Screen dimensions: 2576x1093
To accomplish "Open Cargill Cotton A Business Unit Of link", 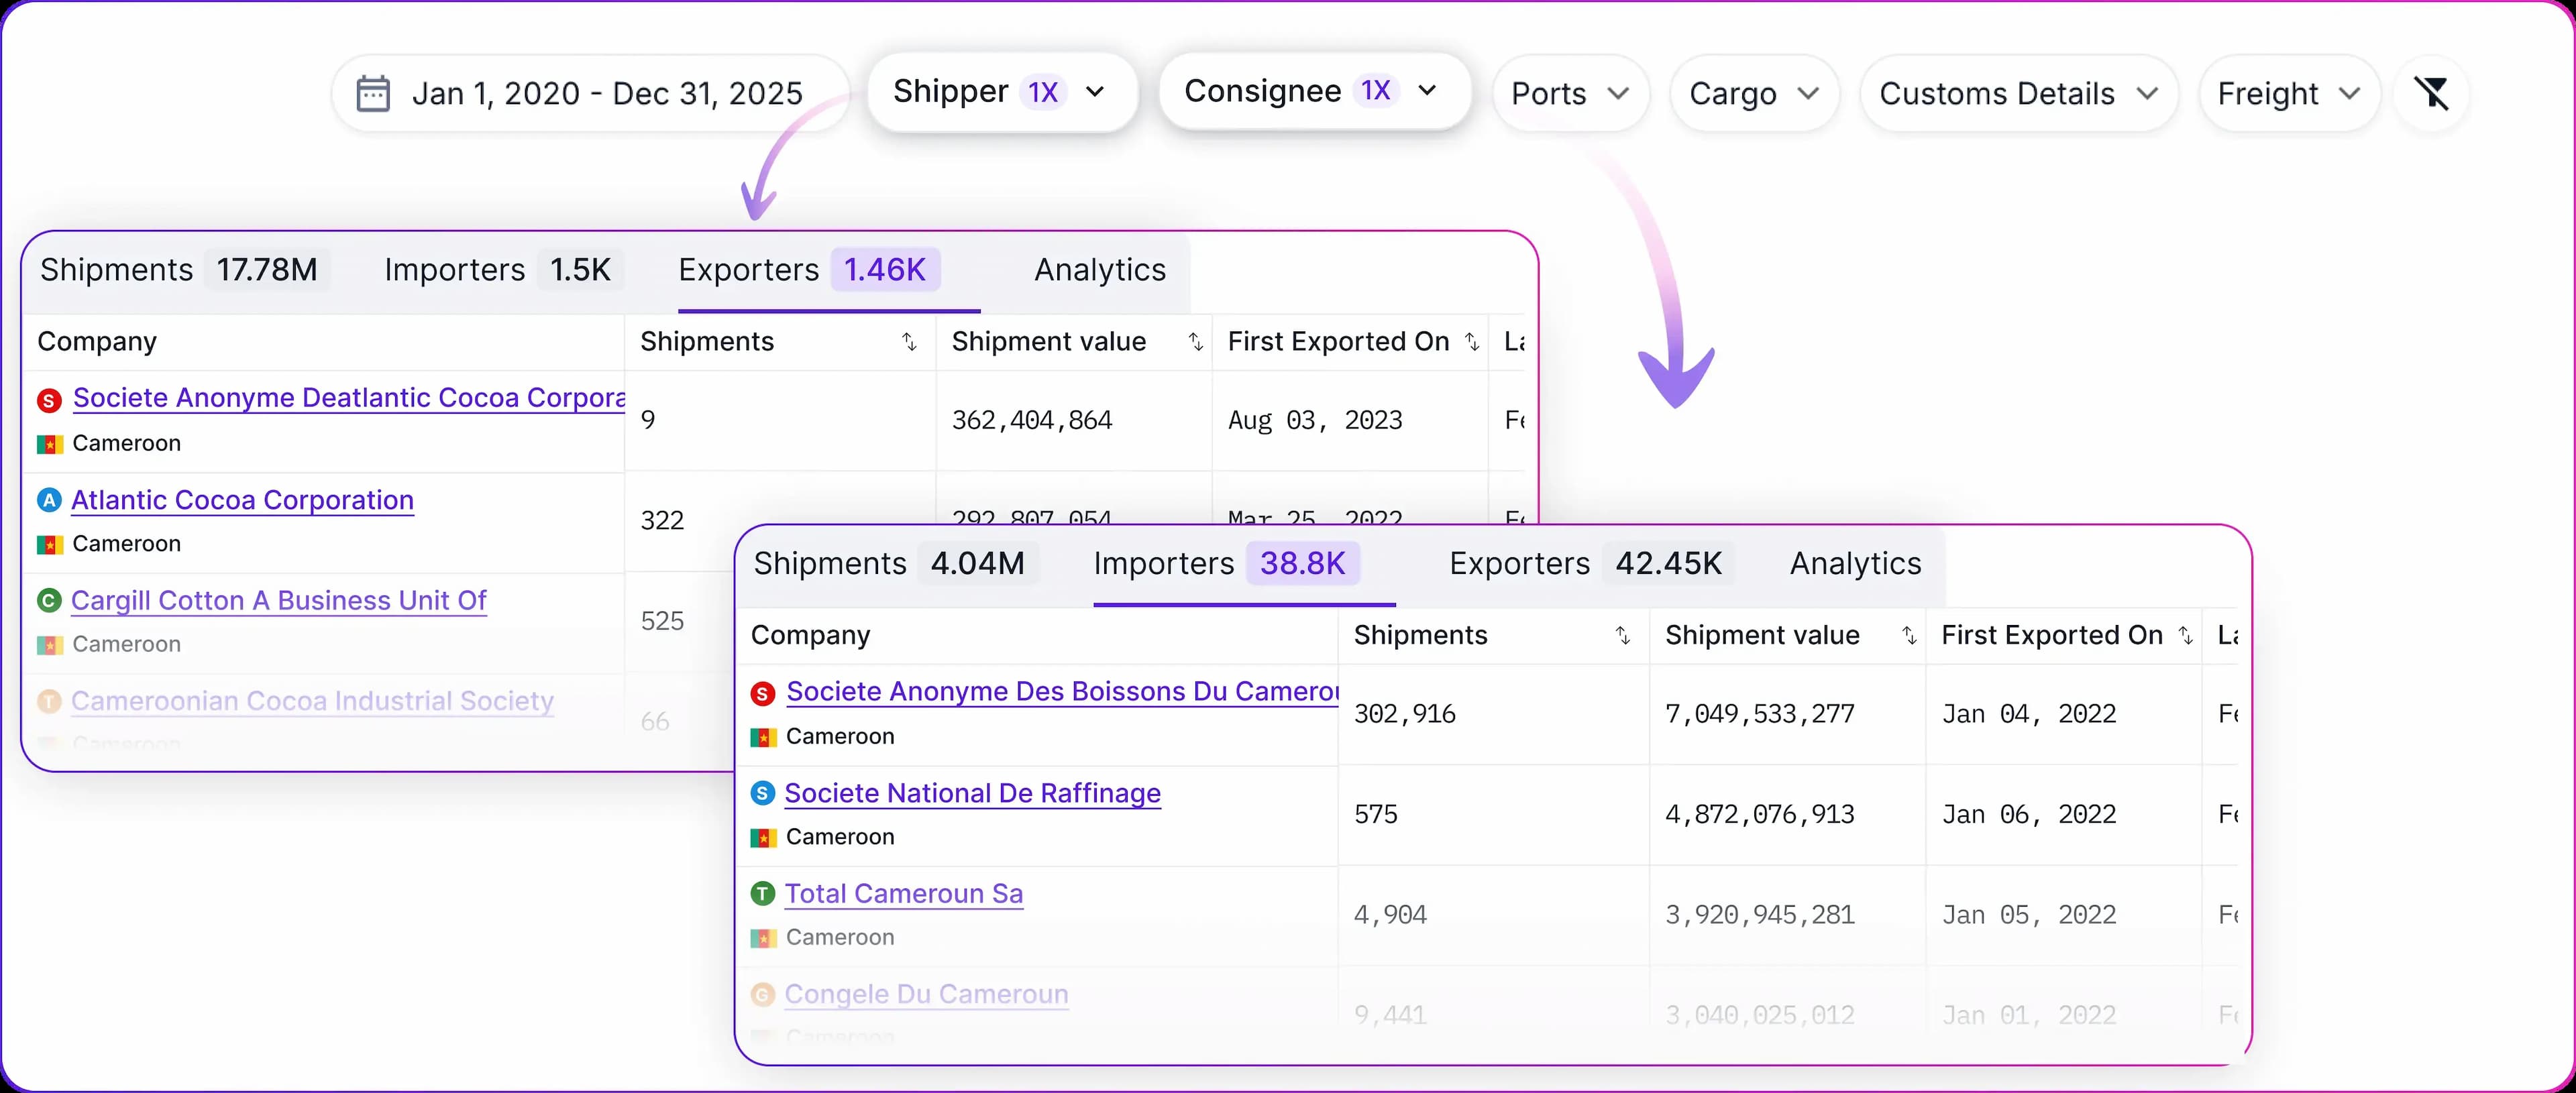I will [278, 601].
